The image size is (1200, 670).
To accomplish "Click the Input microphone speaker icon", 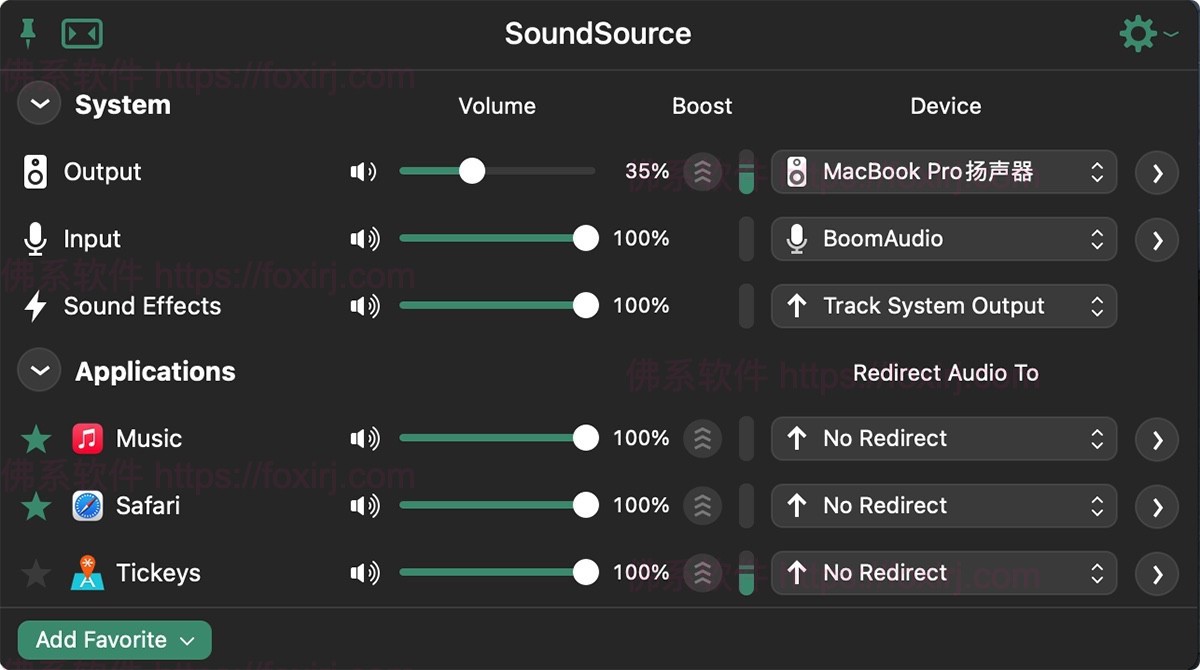I will point(363,238).
